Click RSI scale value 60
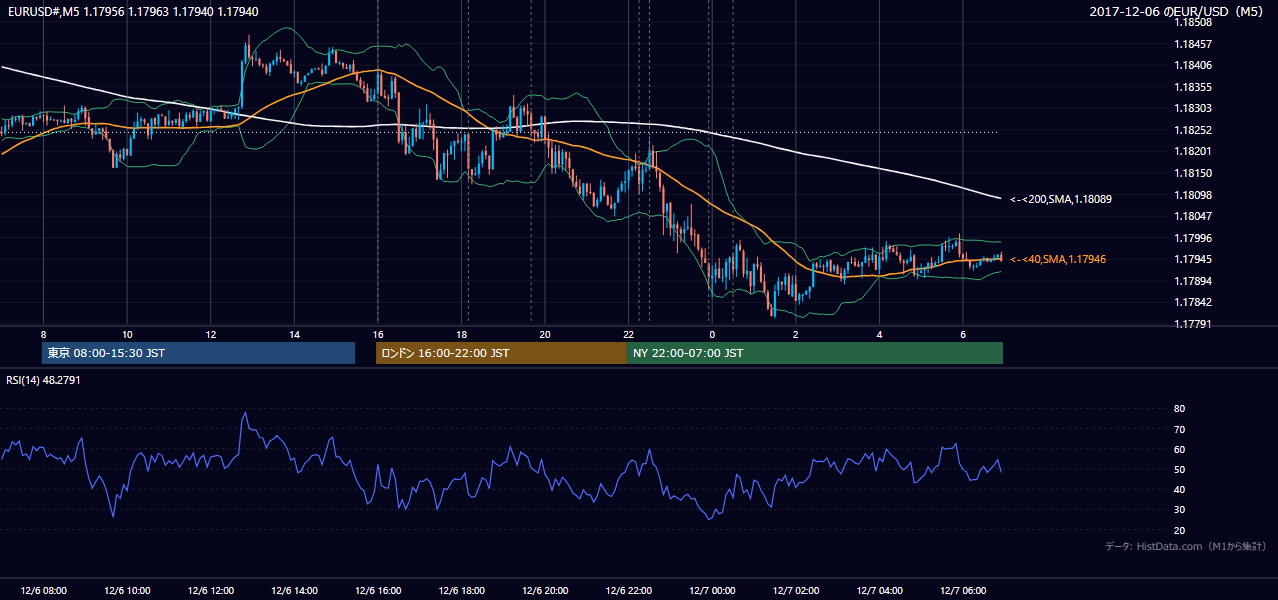Image resolution: width=1278 pixels, height=600 pixels. coord(1180,449)
